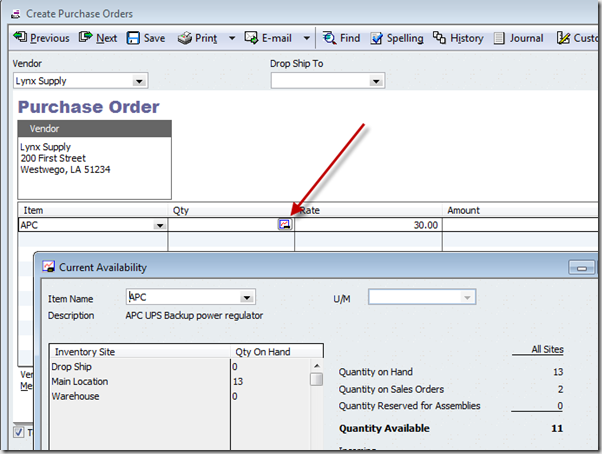Screen dimensions: 602x454
Task: Open the U/M dropdown
Action: point(467,297)
